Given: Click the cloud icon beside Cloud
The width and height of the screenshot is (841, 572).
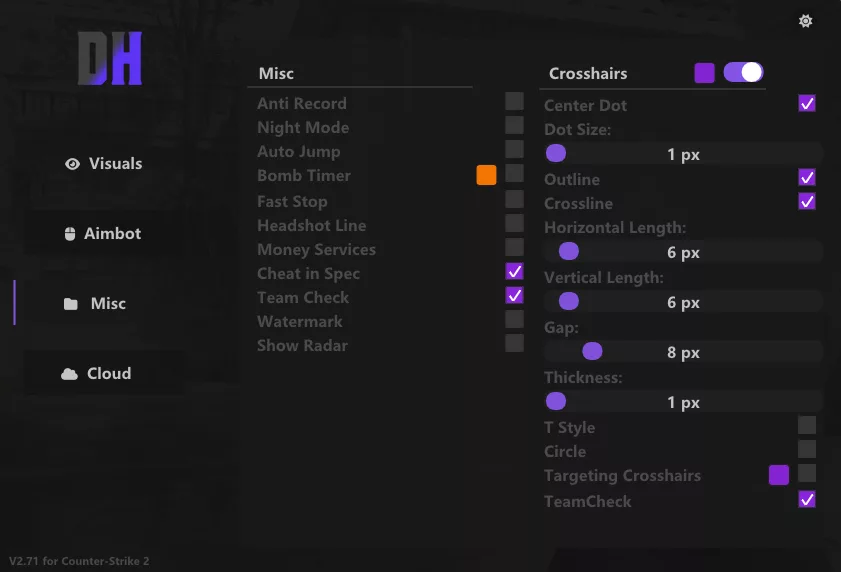Looking at the screenshot, I should 70,374.
